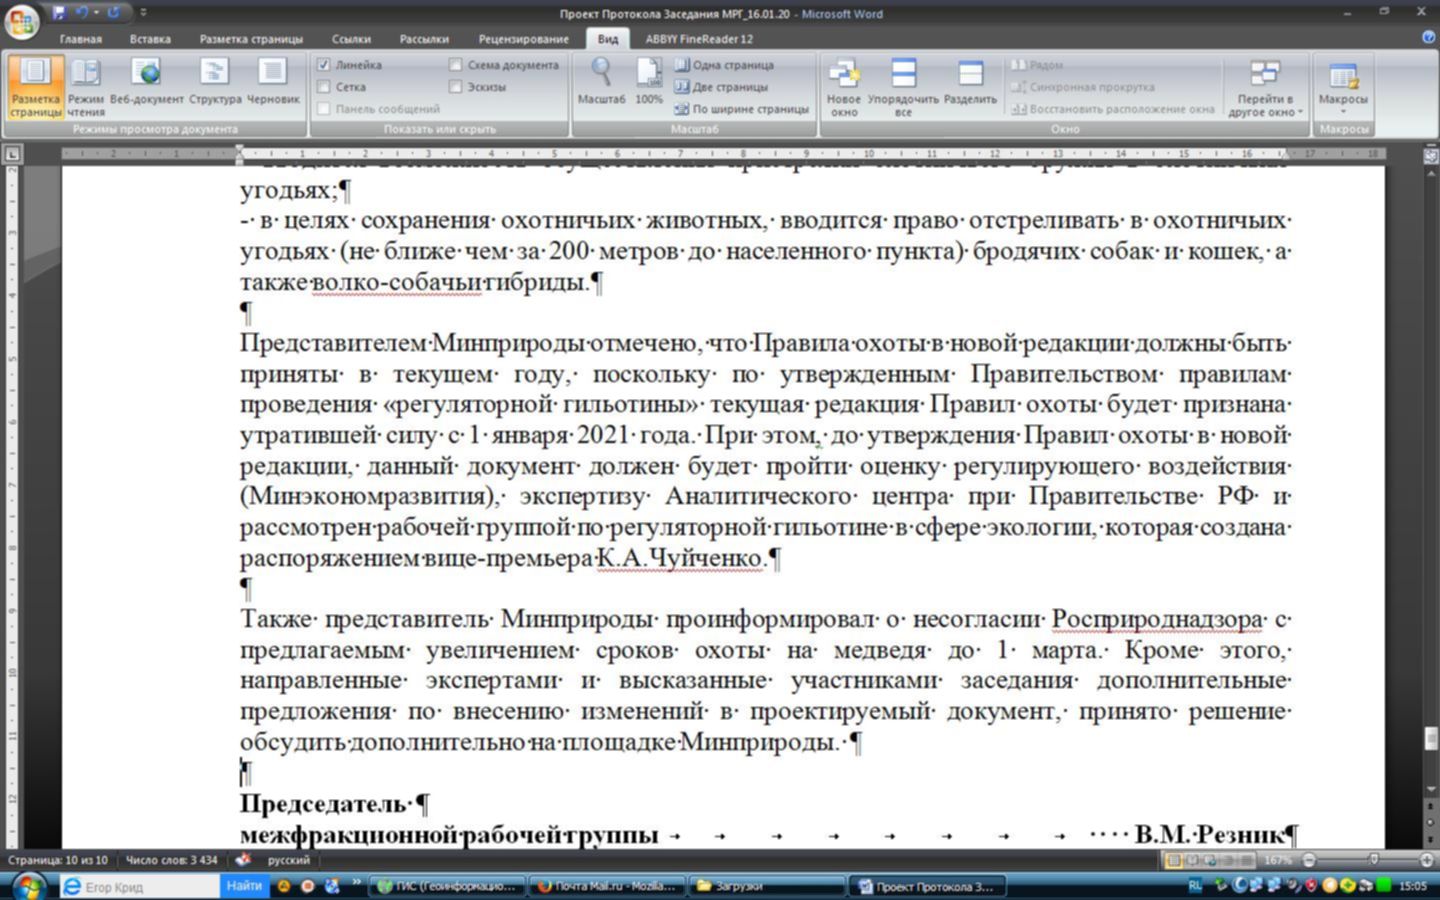This screenshot has height=900, width=1440.
Task: Select Print Layout view shortcut in status bar
Action: 1174,860
